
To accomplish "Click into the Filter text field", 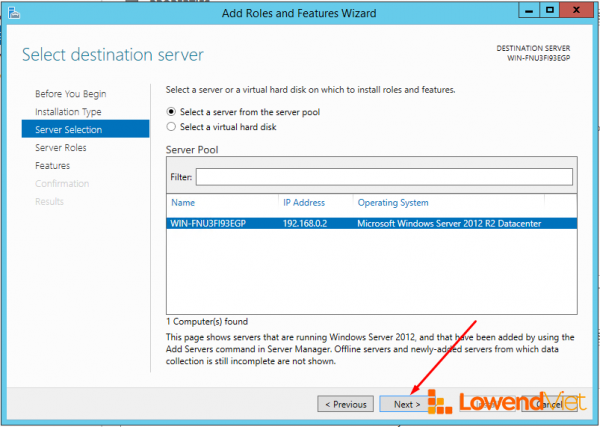I will [384, 177].
